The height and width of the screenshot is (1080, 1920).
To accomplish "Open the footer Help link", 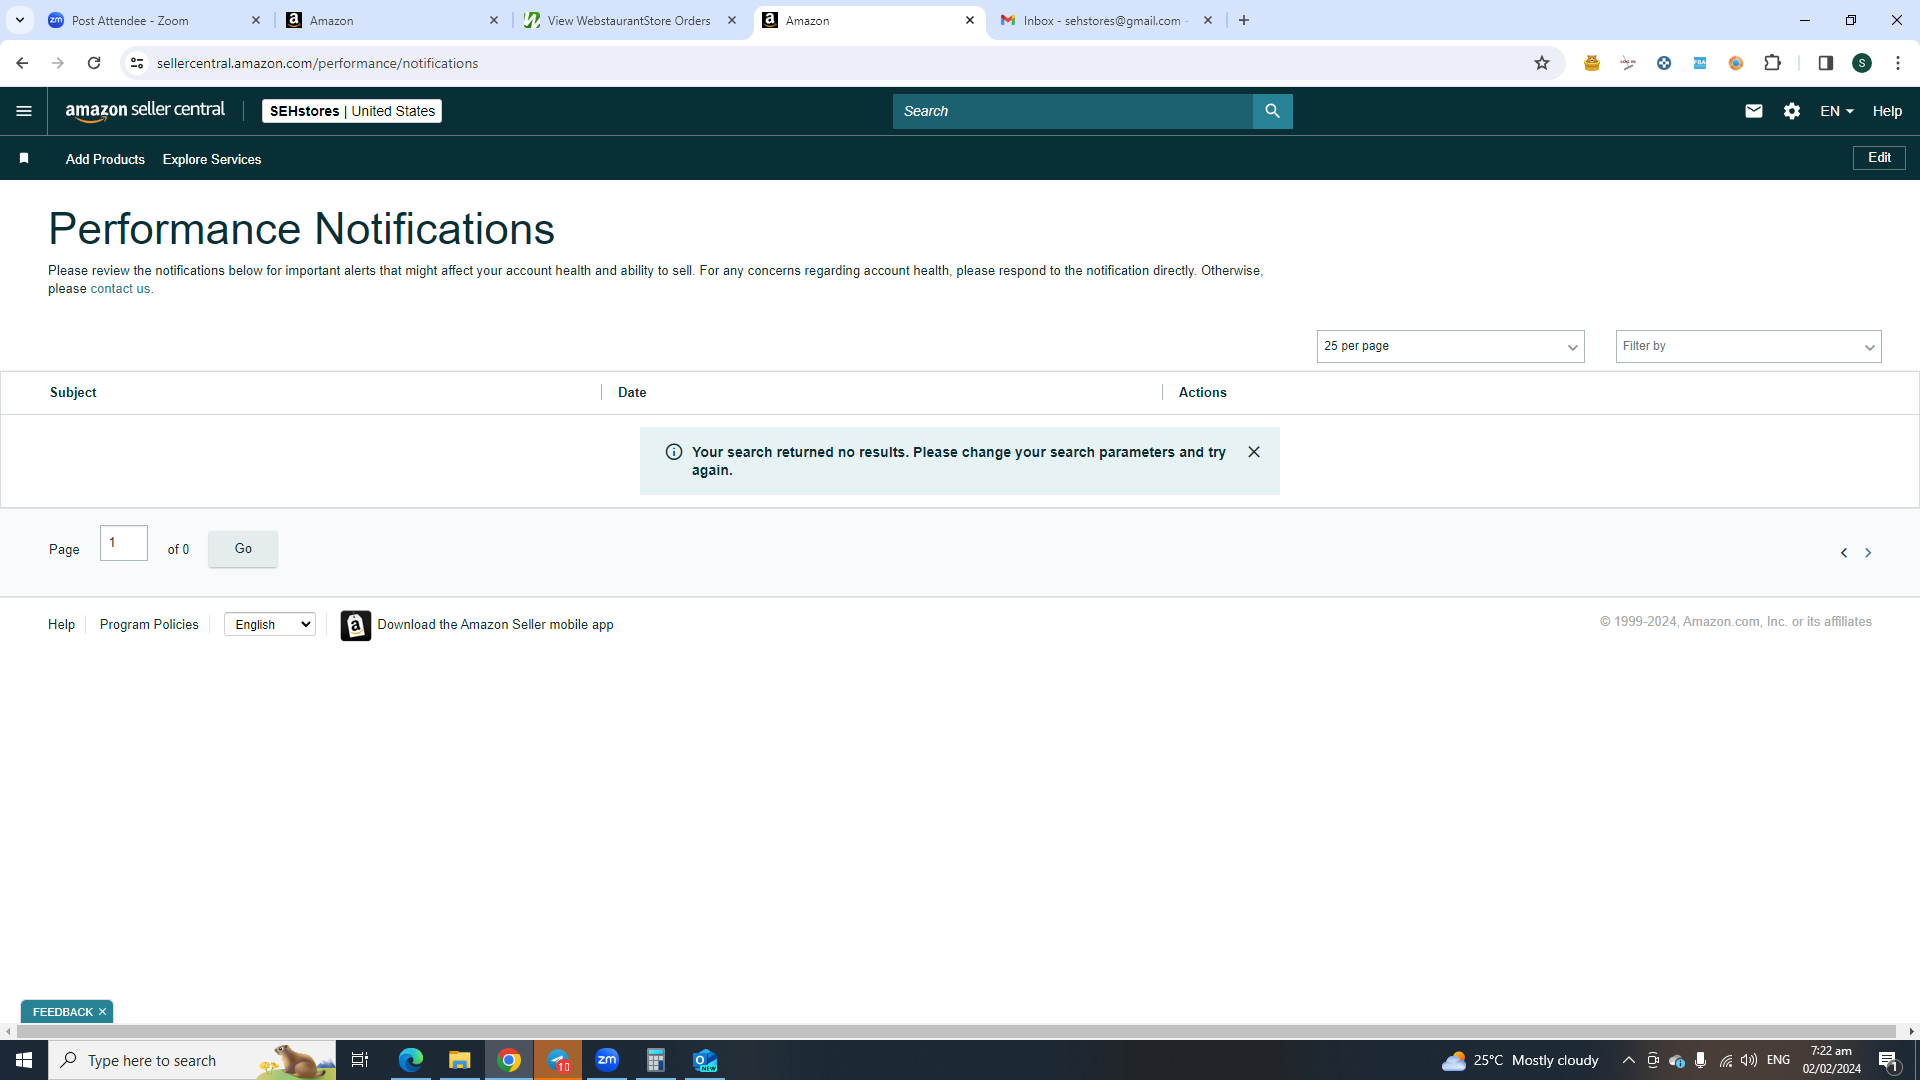I will pyautogui.click(x=61, y=624).
